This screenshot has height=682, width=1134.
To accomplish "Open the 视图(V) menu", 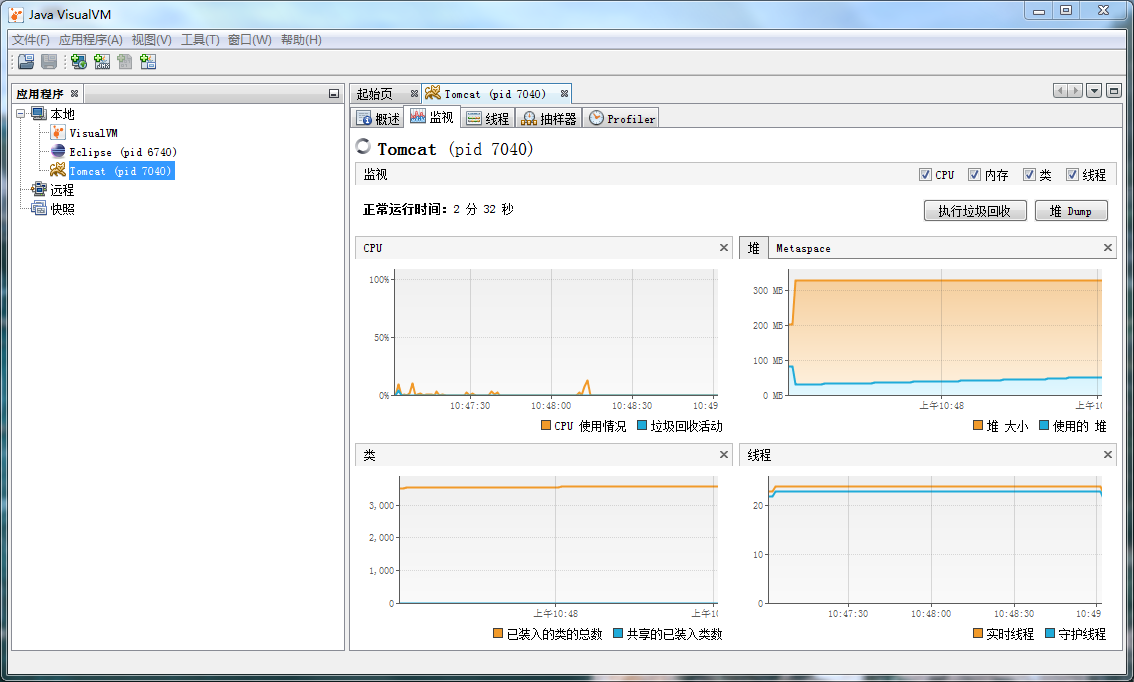I will click(x=151, y=40).
